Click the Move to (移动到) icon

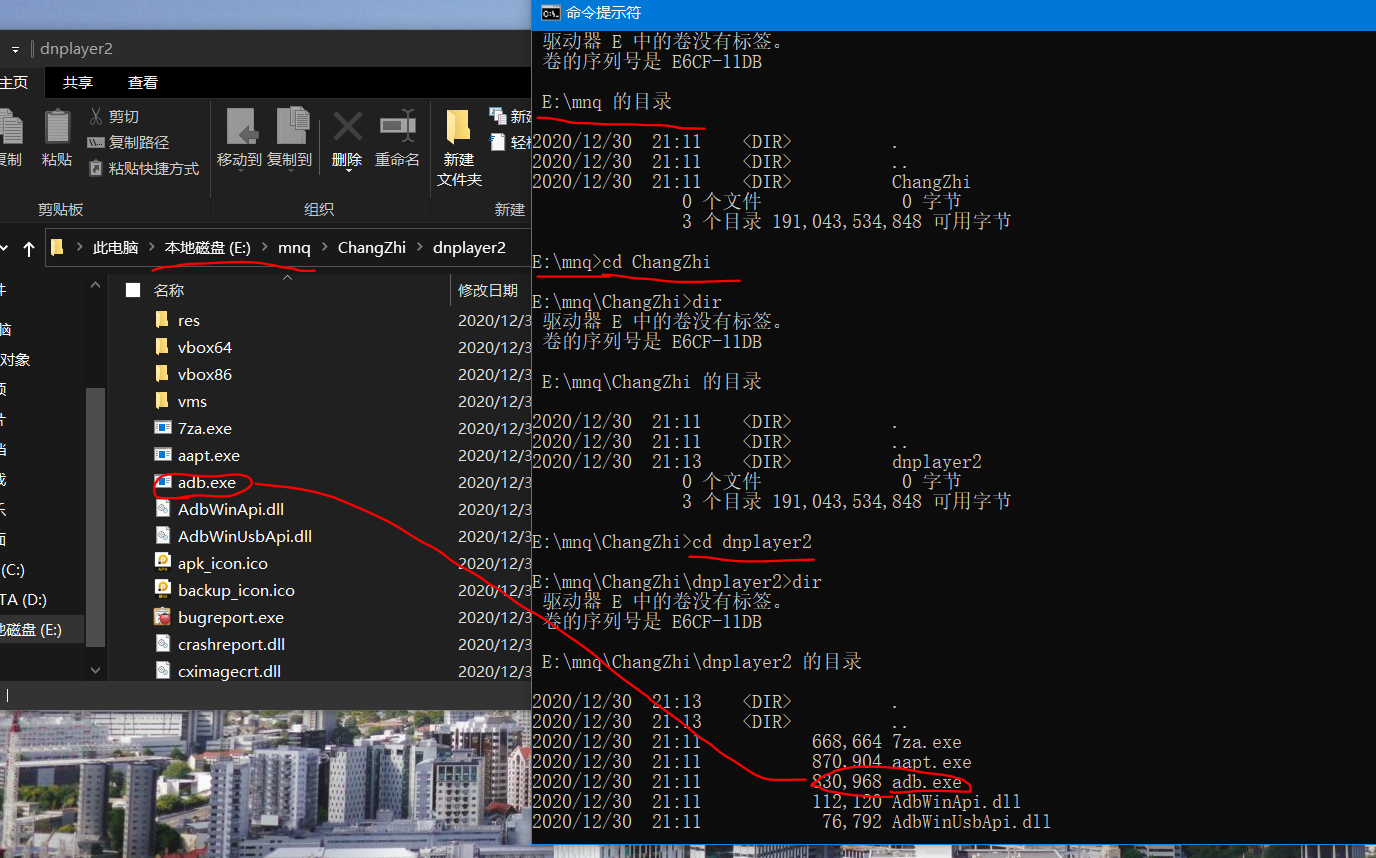pyautogui.click(x=241, y=127)
